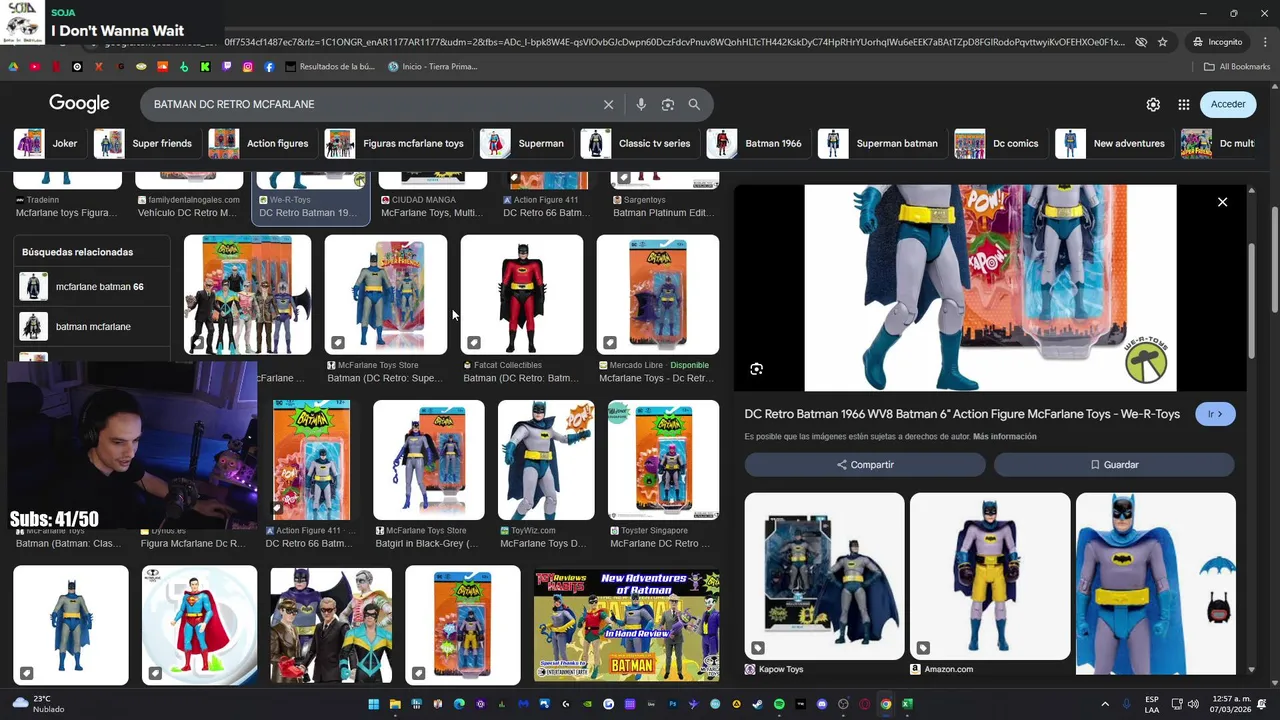
Task: Open Google Drive bookmark
Action: pyautogui.click(x=13, y=67)
